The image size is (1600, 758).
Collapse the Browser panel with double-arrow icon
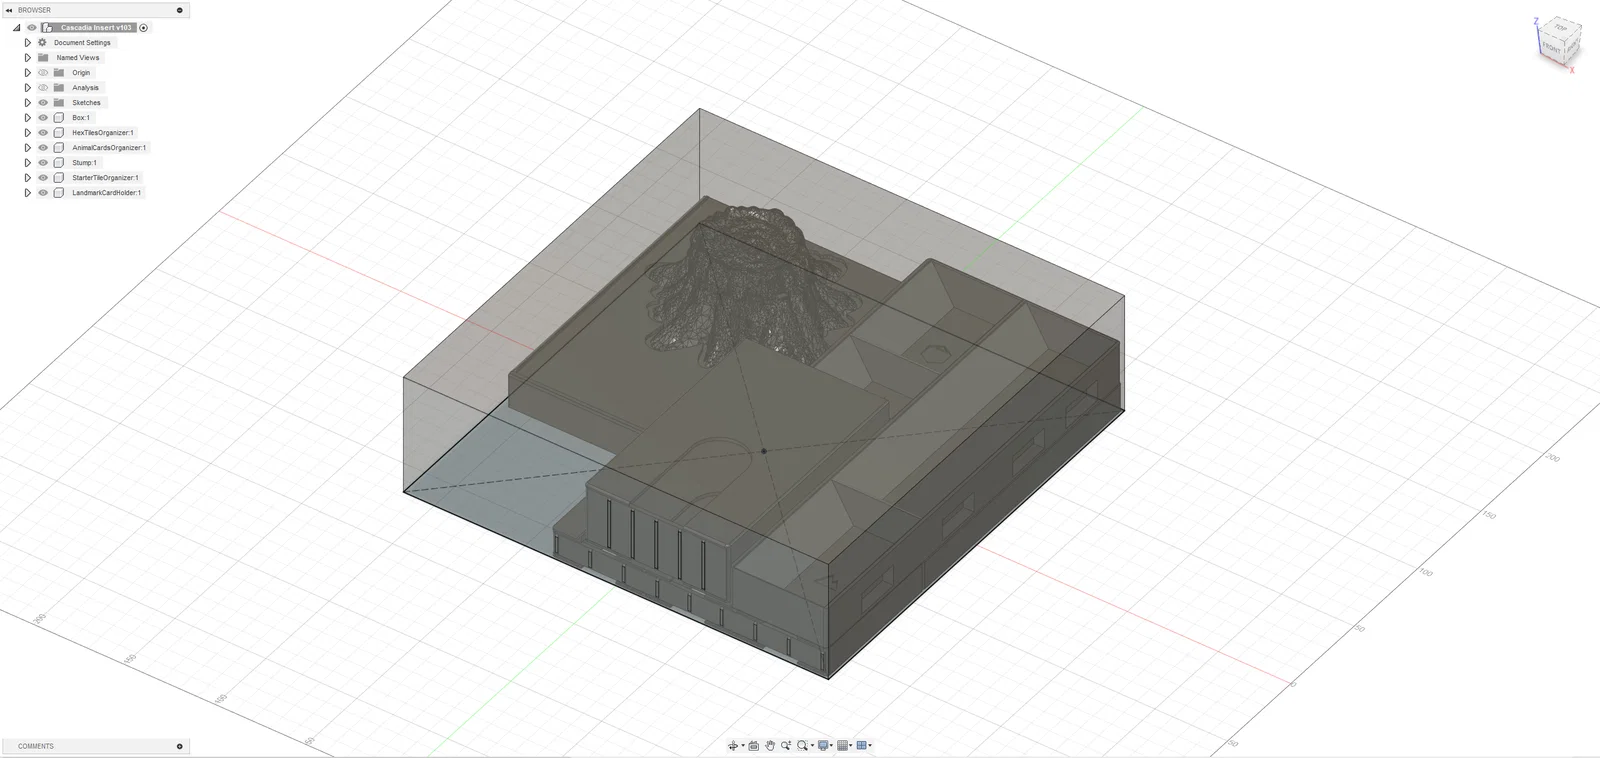[x=9, y=10]
